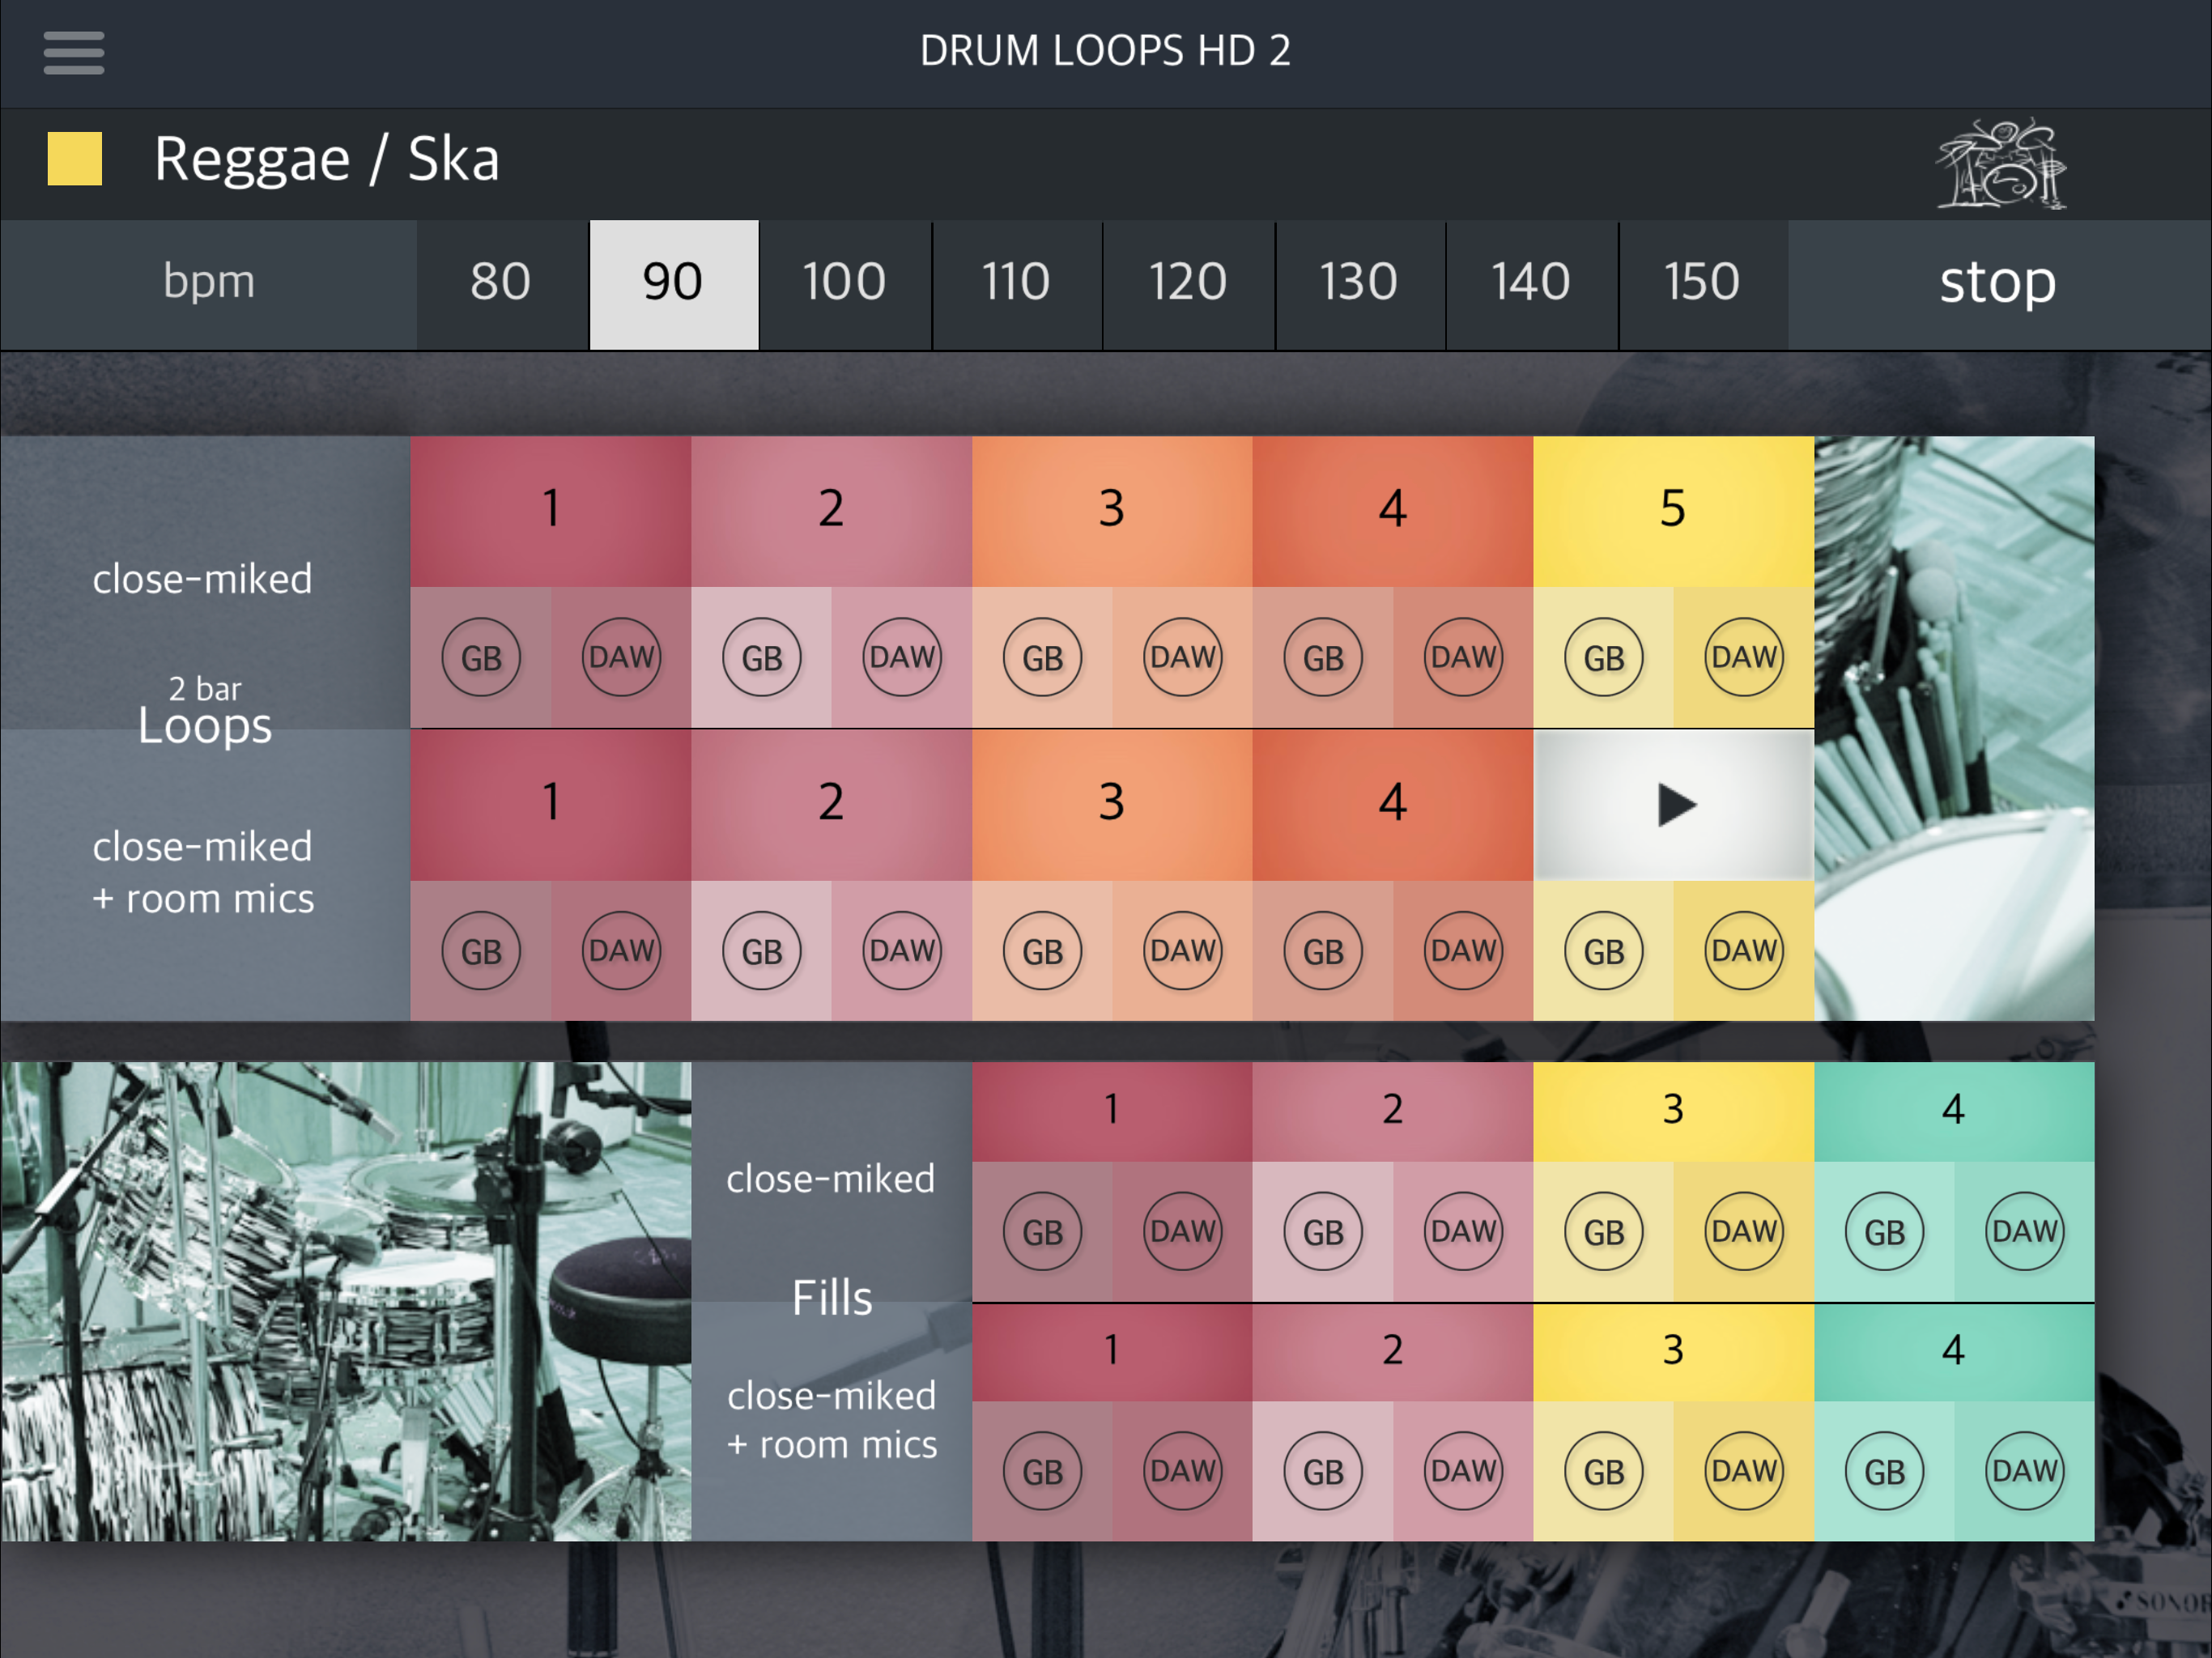Tap DAW icon for close-miked fill 4
2212x1658 pixels.
coord(2024,1231)
